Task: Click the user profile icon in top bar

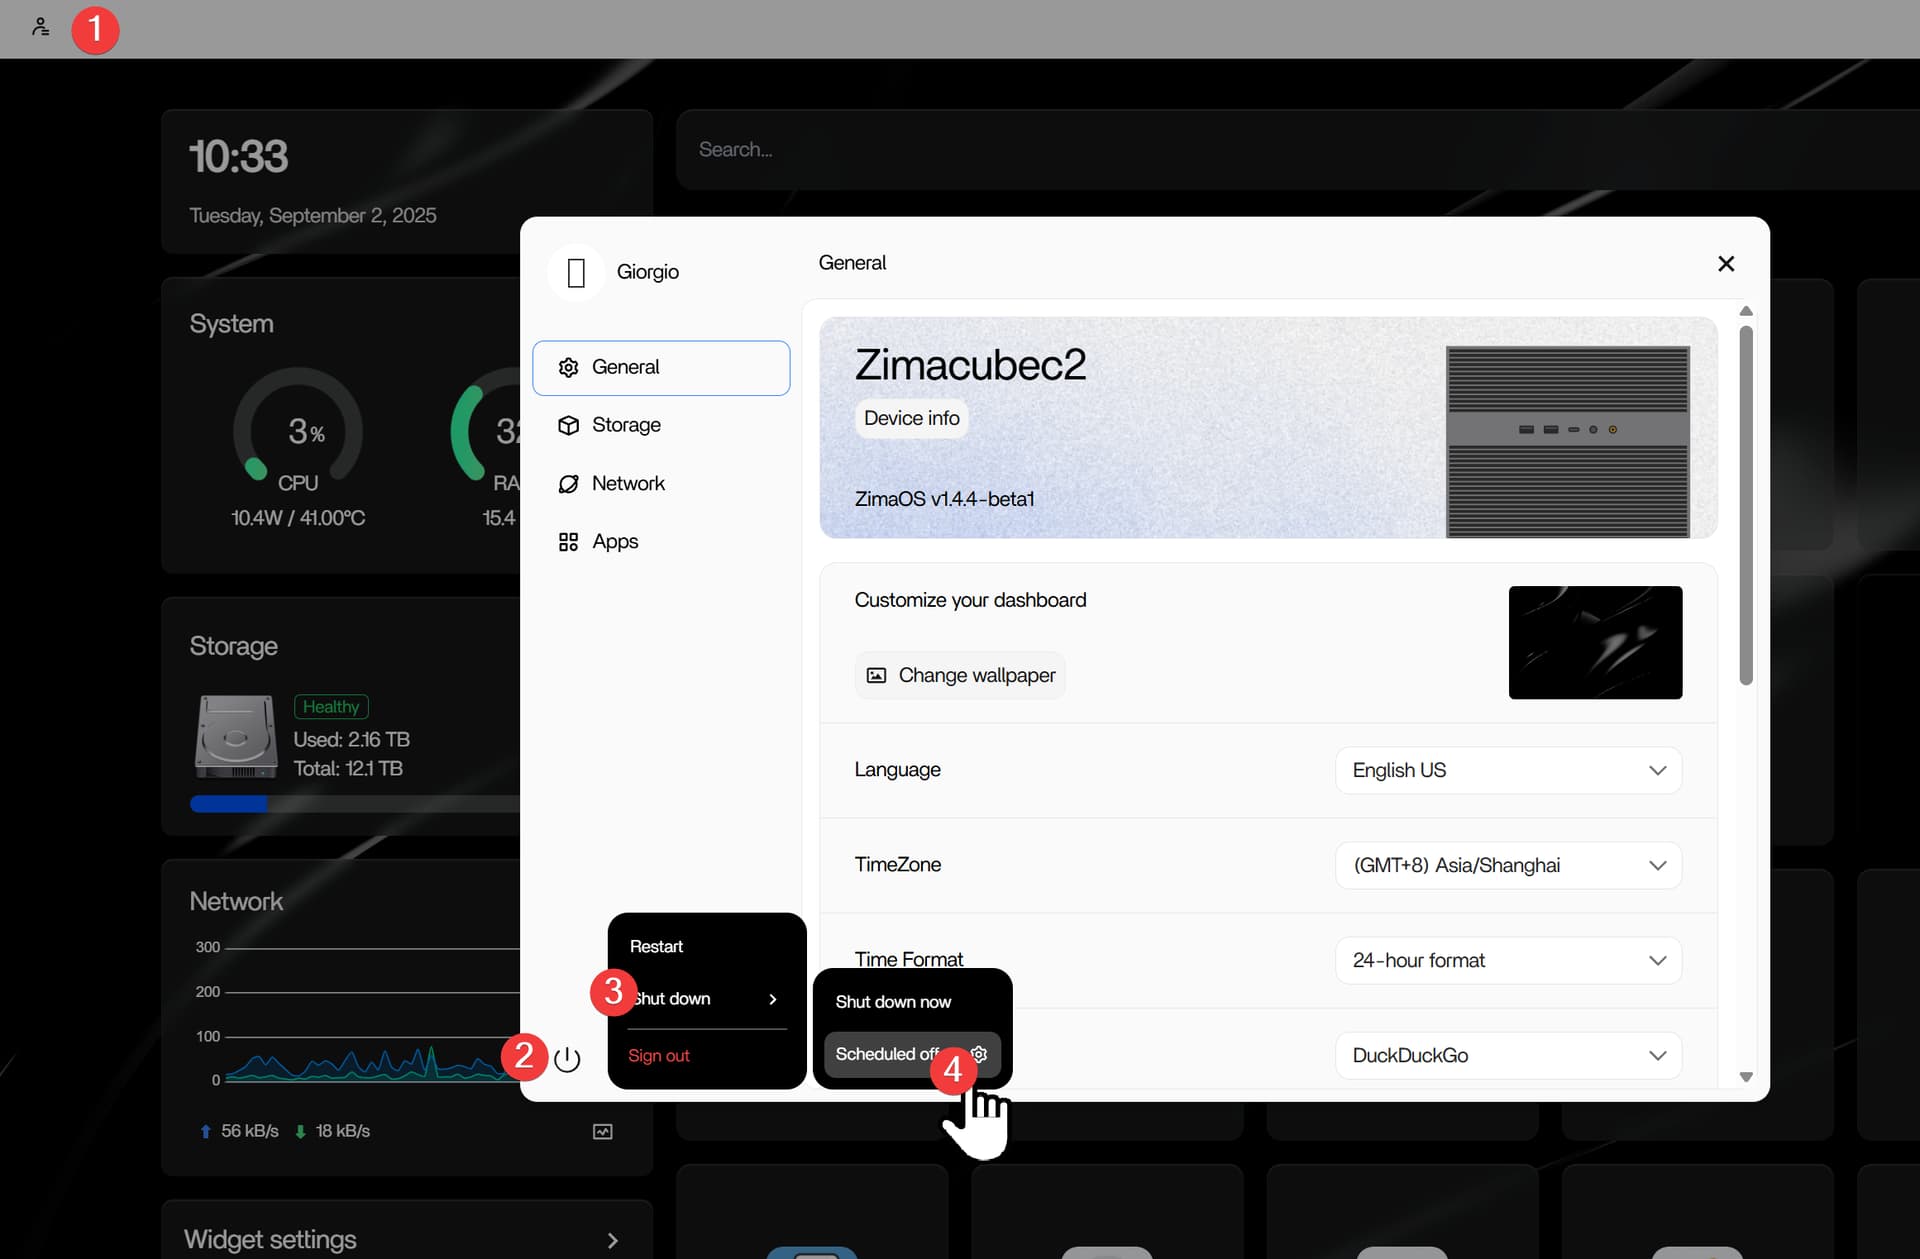Action: [40, 27]
